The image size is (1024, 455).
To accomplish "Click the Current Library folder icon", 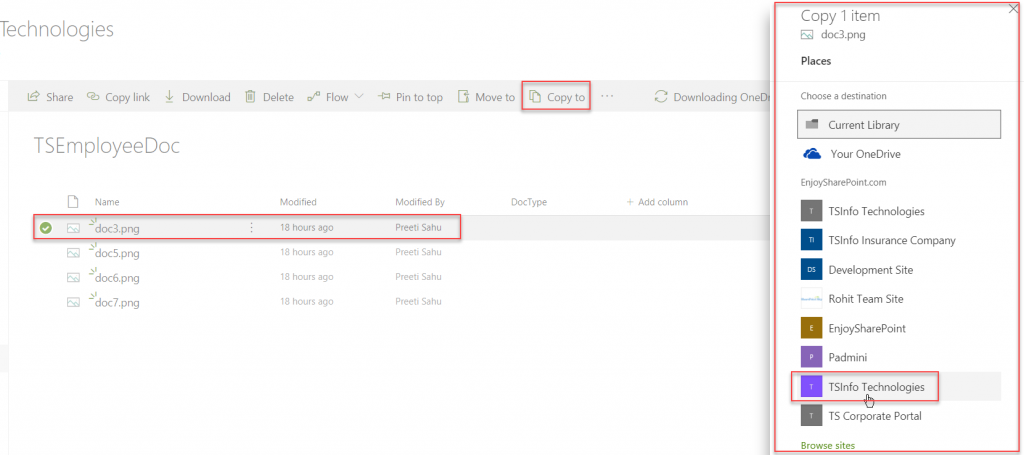I will click(812, 124).
